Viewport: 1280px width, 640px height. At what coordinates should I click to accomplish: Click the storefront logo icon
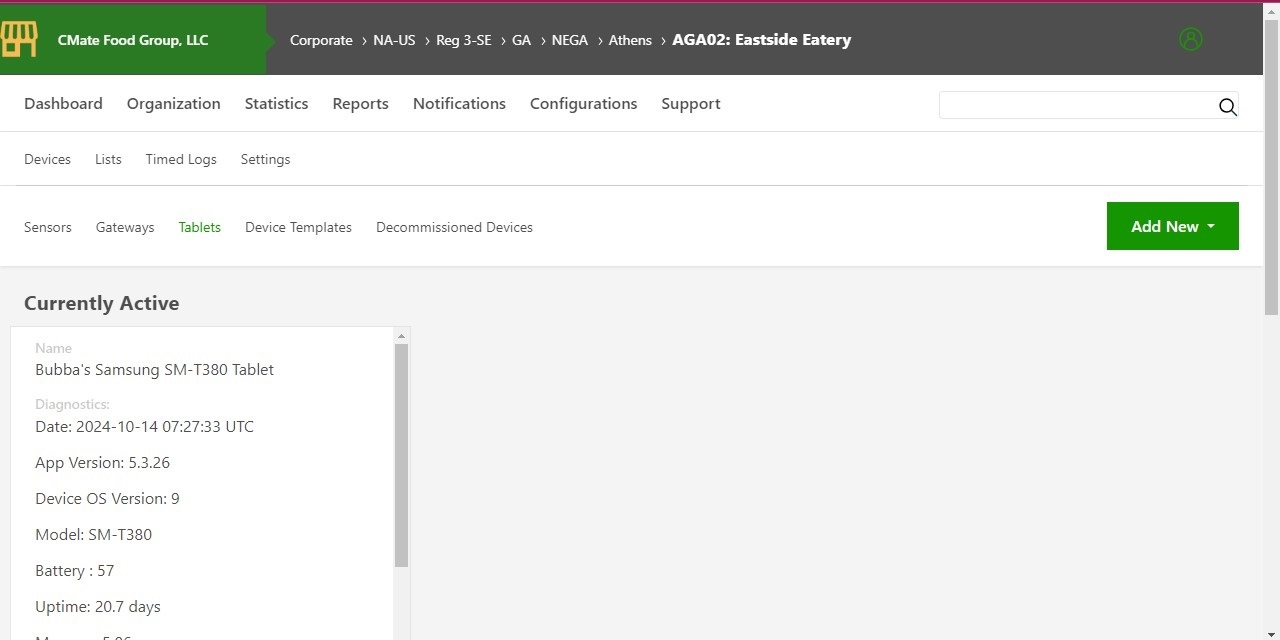pyautogui.click(x=19, y=39)
